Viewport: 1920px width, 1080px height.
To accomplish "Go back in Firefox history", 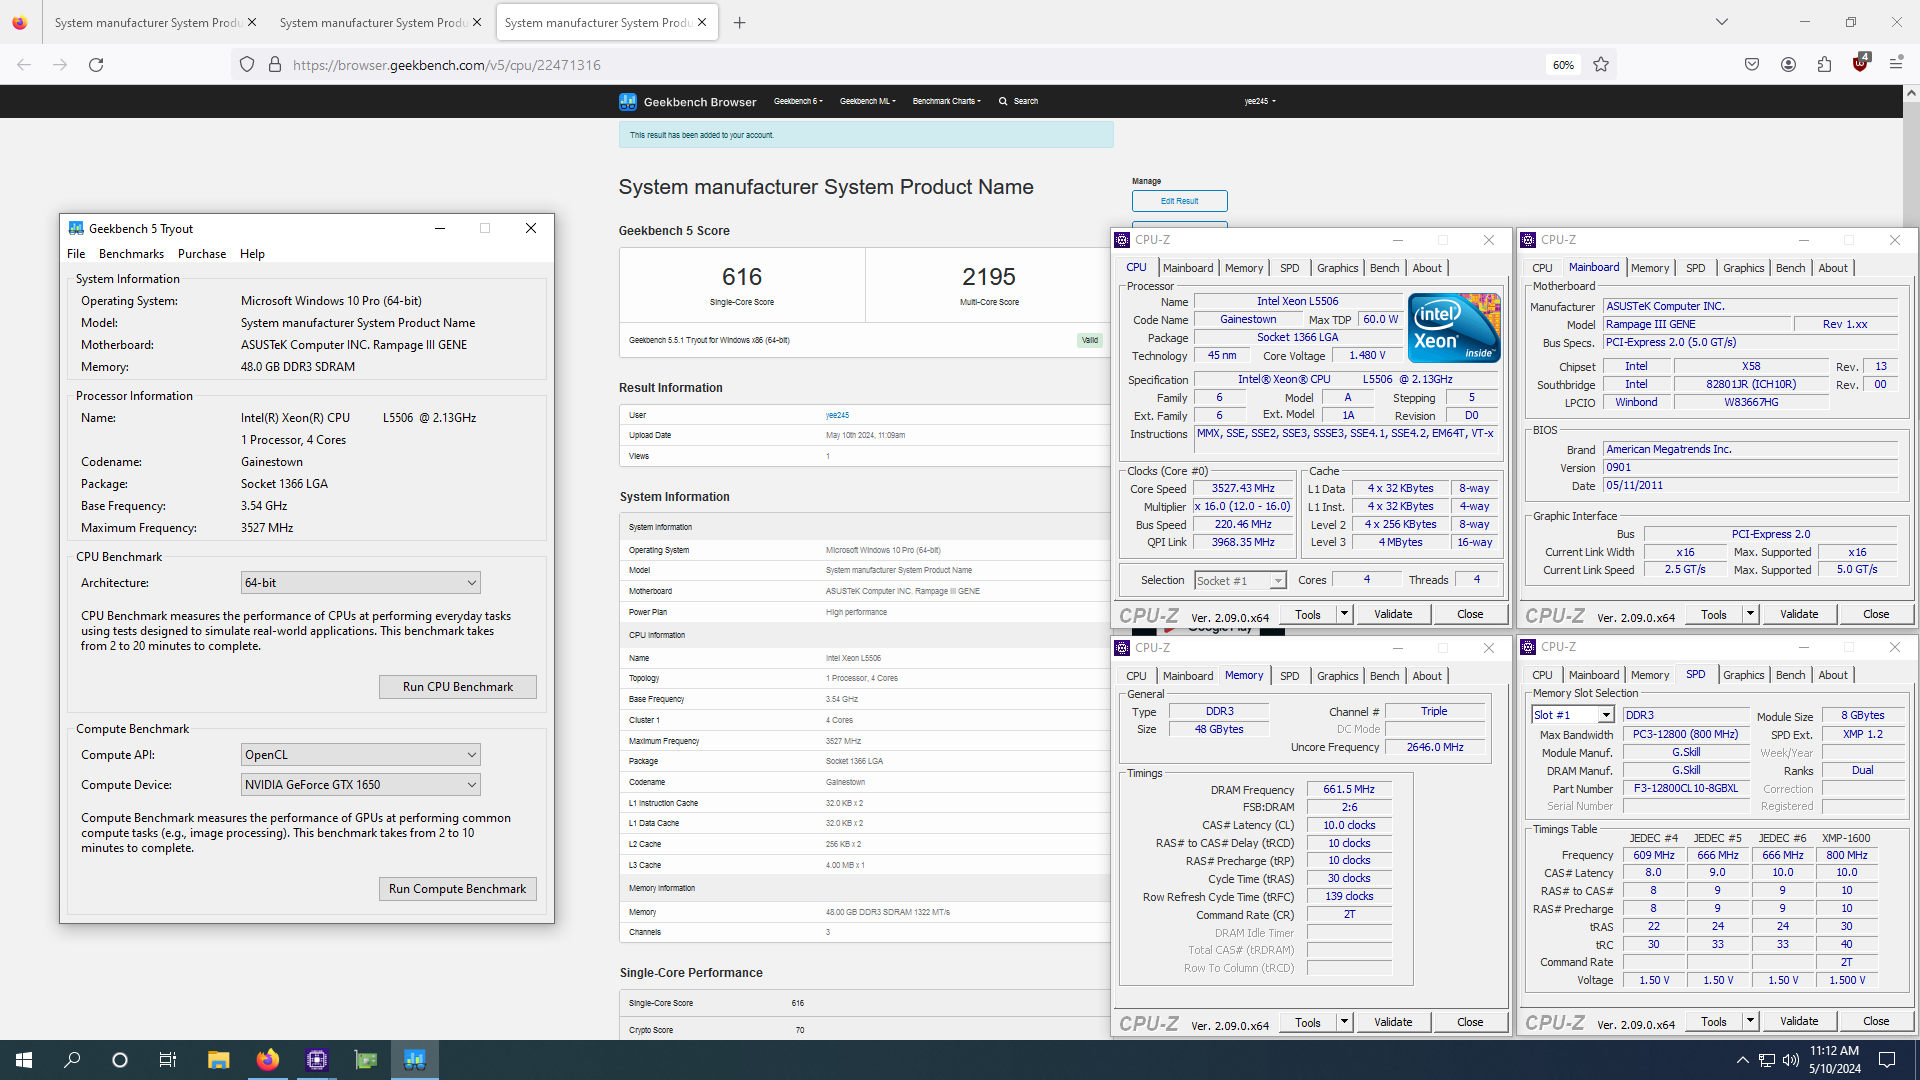I will (x=24, y=65).
